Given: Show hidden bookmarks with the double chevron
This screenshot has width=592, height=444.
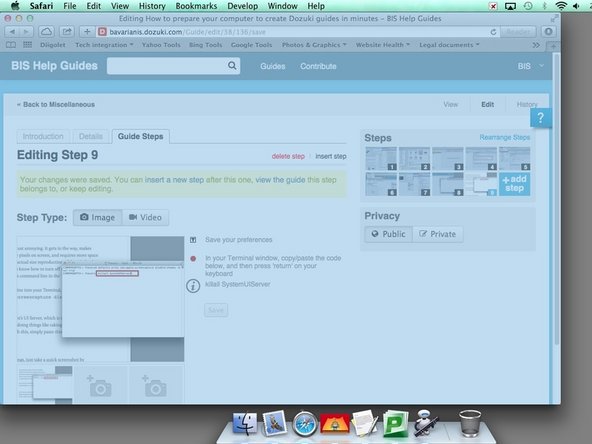Looking at the screenshot, I should (x=536, y=45).
